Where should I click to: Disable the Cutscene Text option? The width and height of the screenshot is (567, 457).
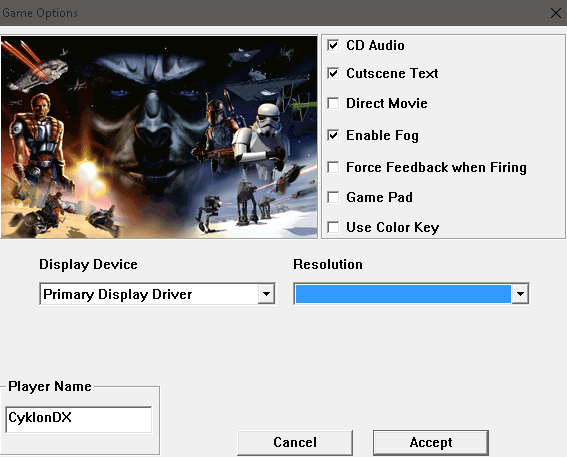click(x=333, y=73)
